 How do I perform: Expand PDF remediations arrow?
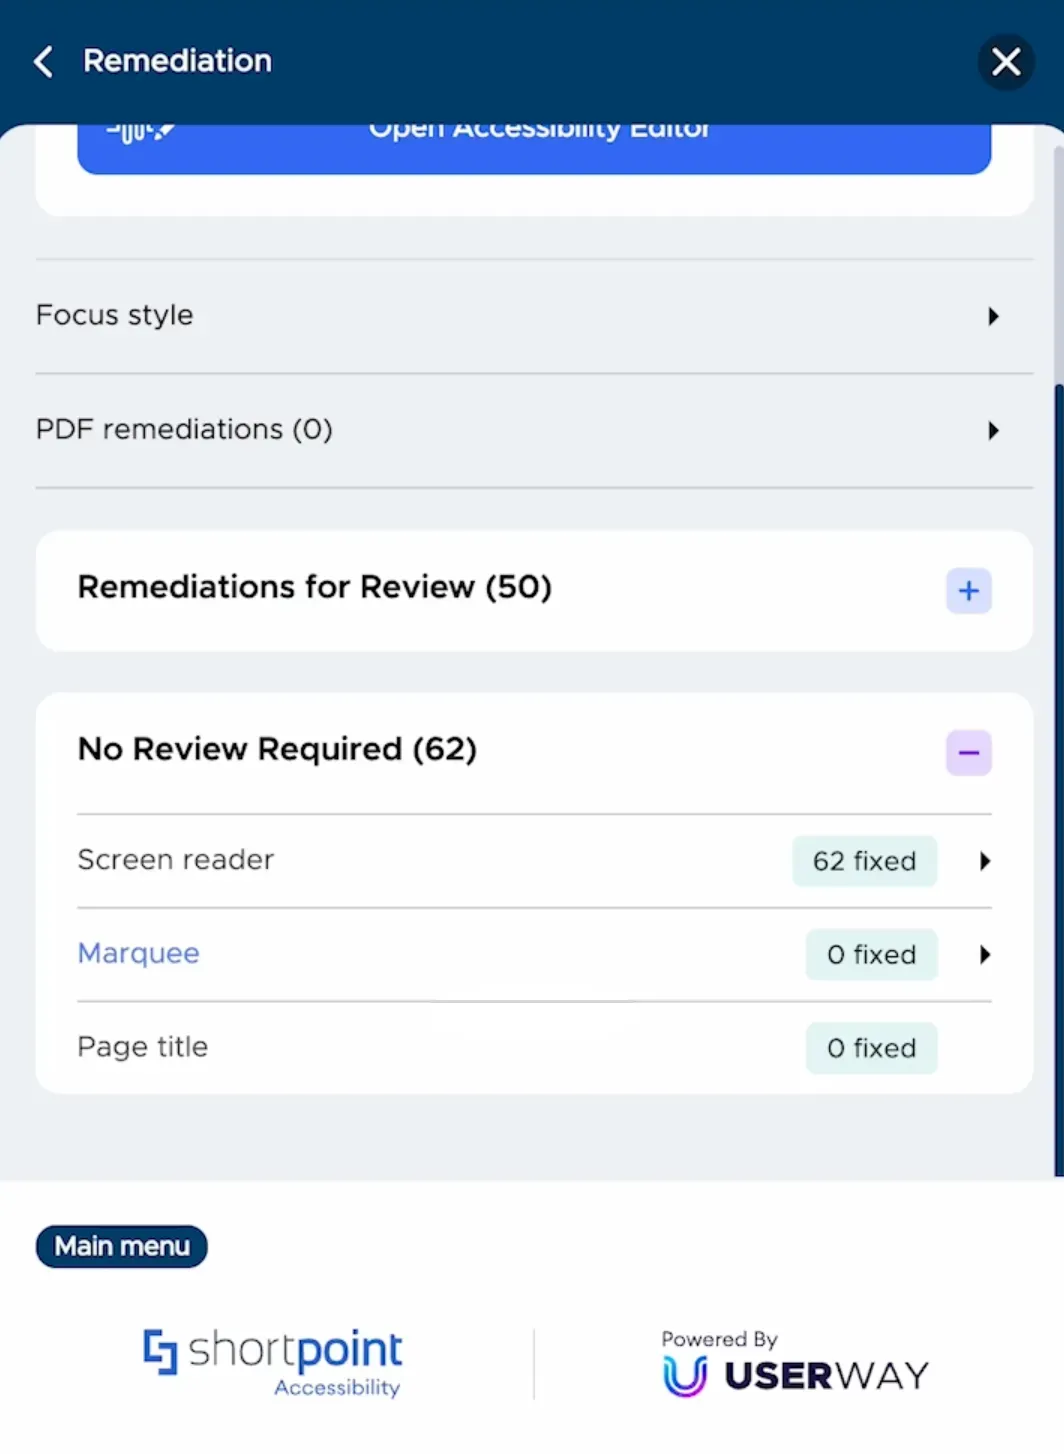coord(993,431)
